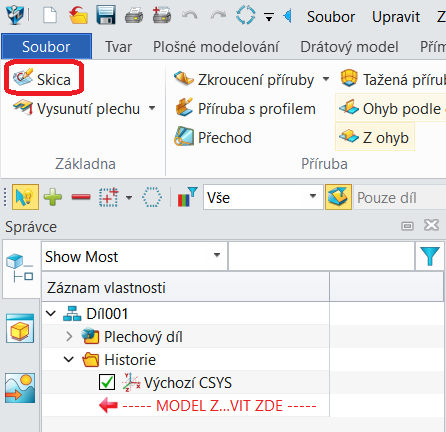Image resolution: width=446 pixels, height=432 pixels.
Task: Open quick access toolbar customize arrow
Action: (269, 16)
